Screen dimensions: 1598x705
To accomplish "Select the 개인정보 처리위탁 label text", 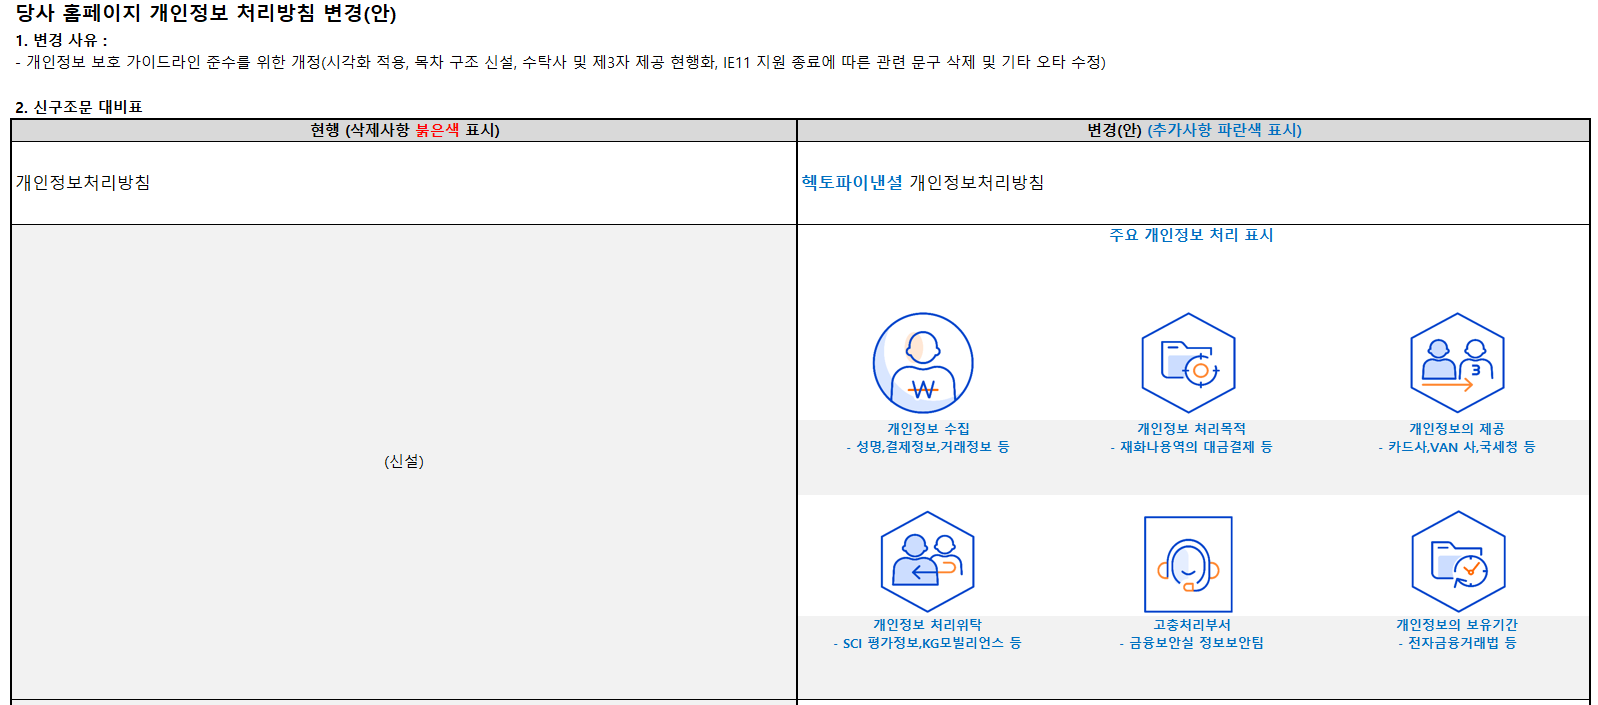I will click(927, 625).
